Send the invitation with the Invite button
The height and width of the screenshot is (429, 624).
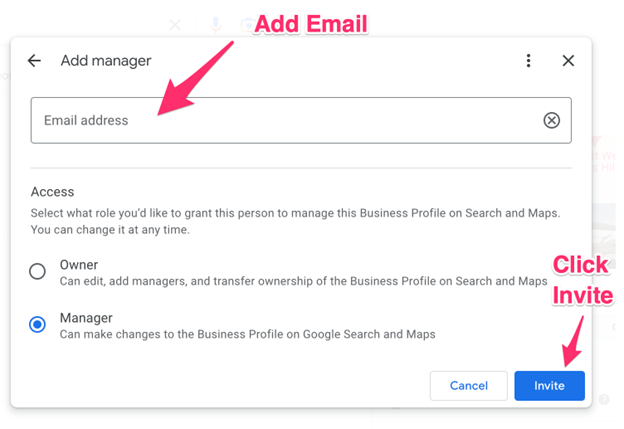[x=550, y=386]
